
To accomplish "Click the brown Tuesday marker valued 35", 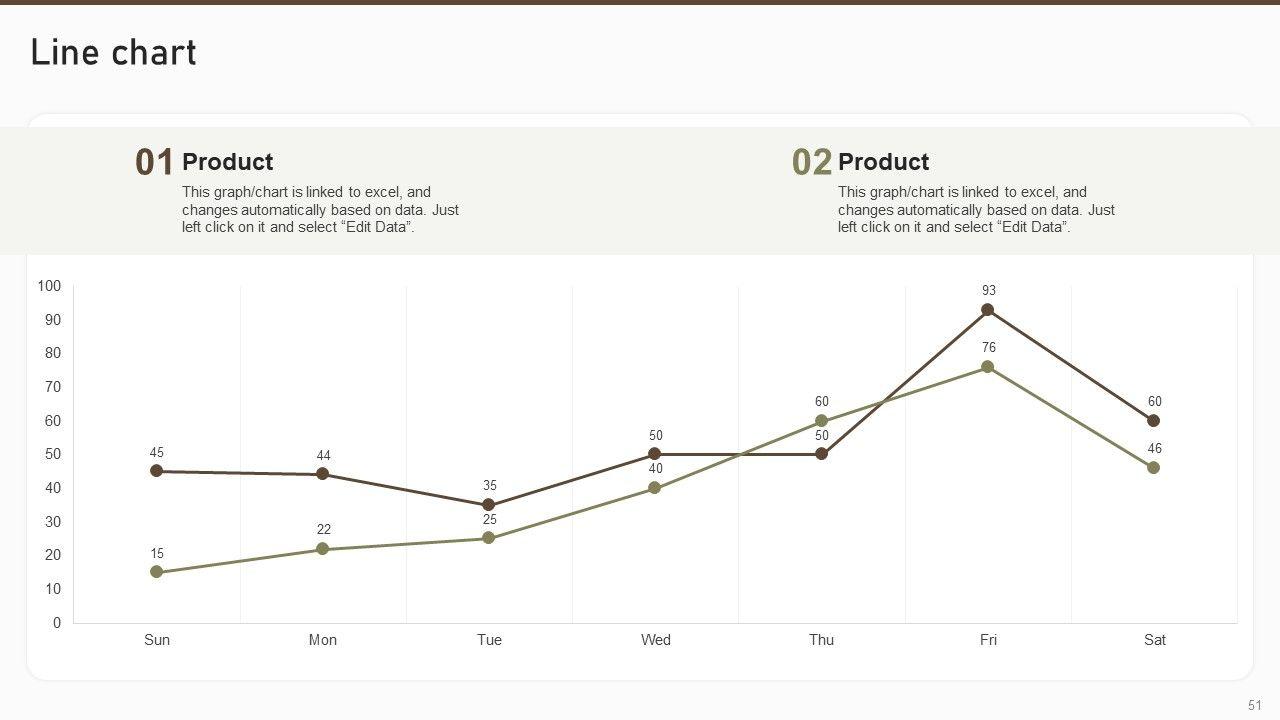I will point(489,505).
